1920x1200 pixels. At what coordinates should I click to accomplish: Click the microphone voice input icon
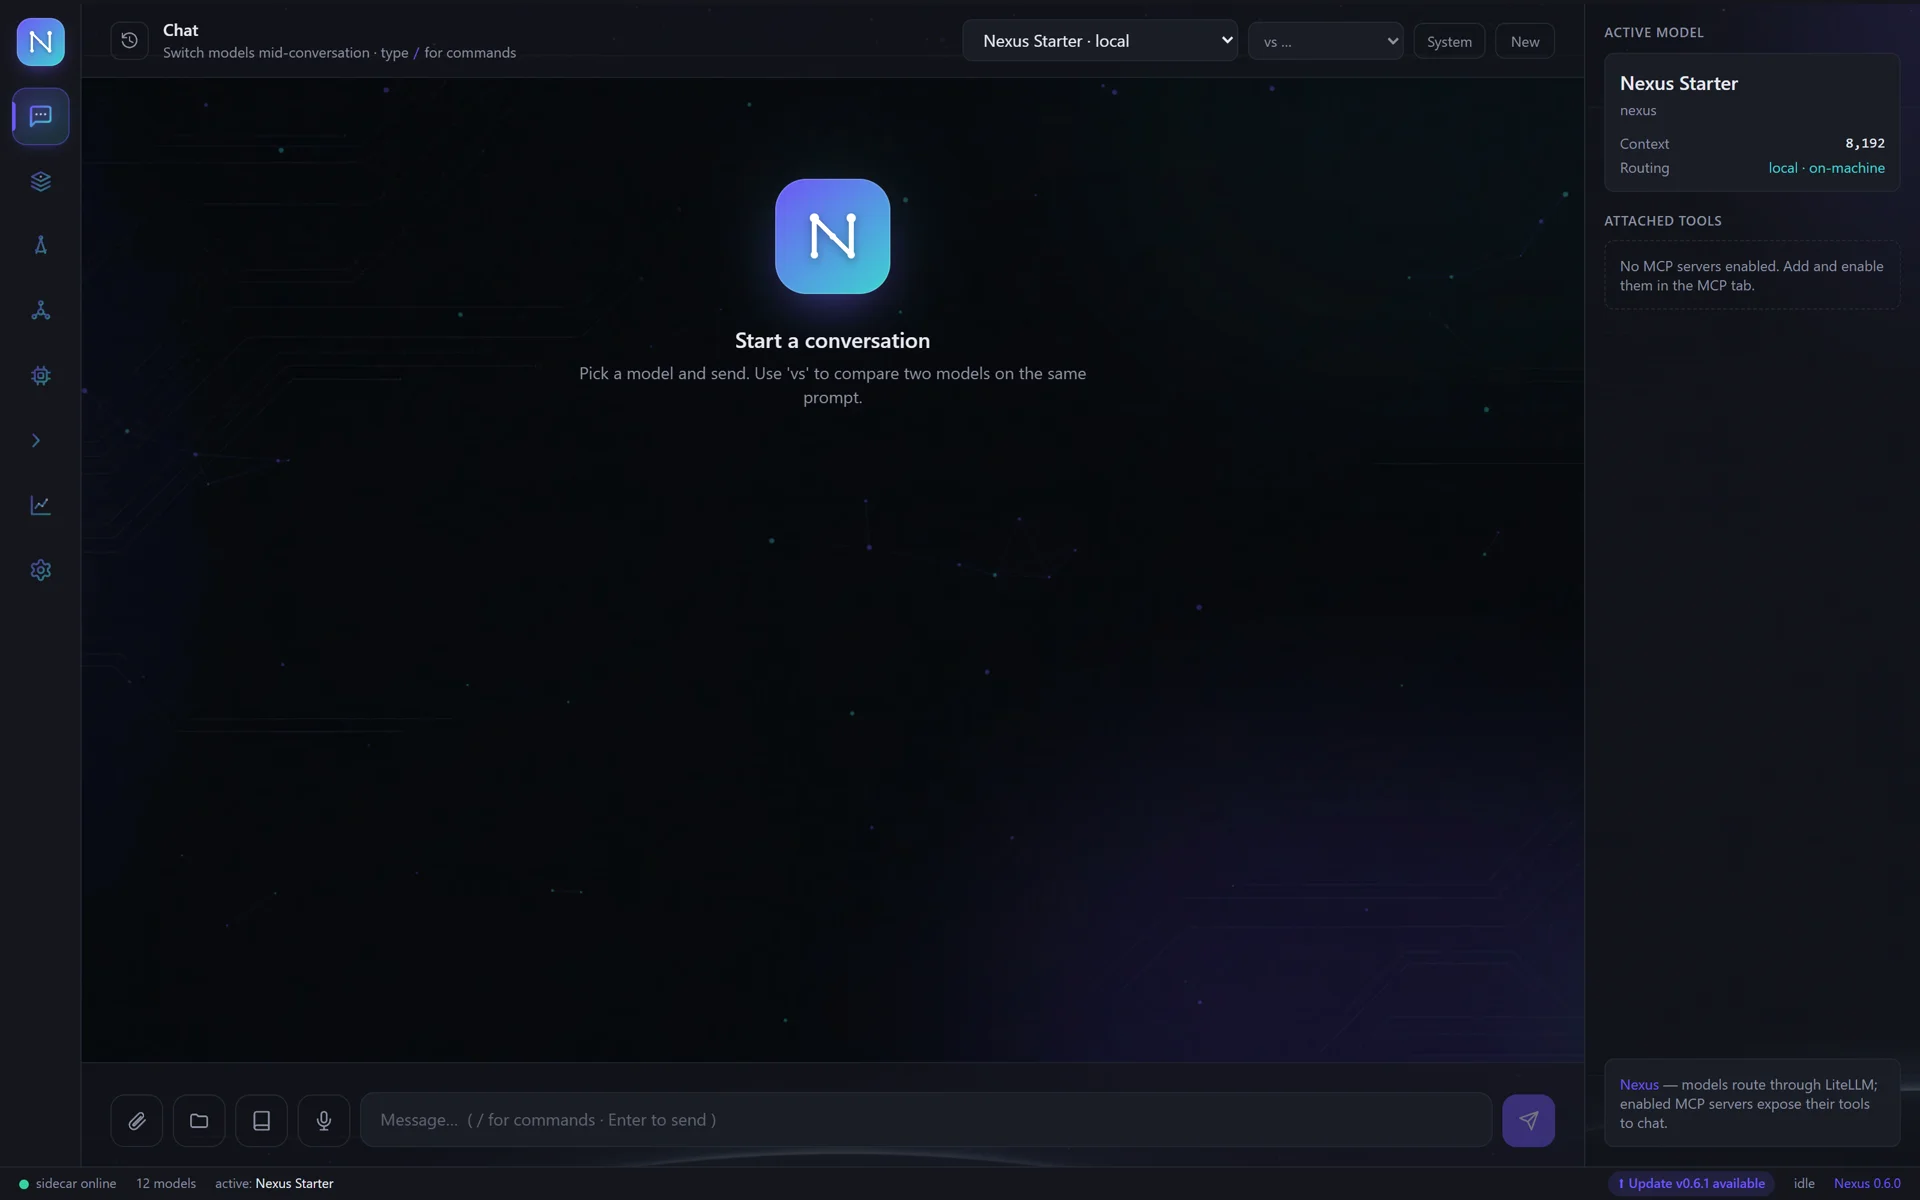(324, 1120)
